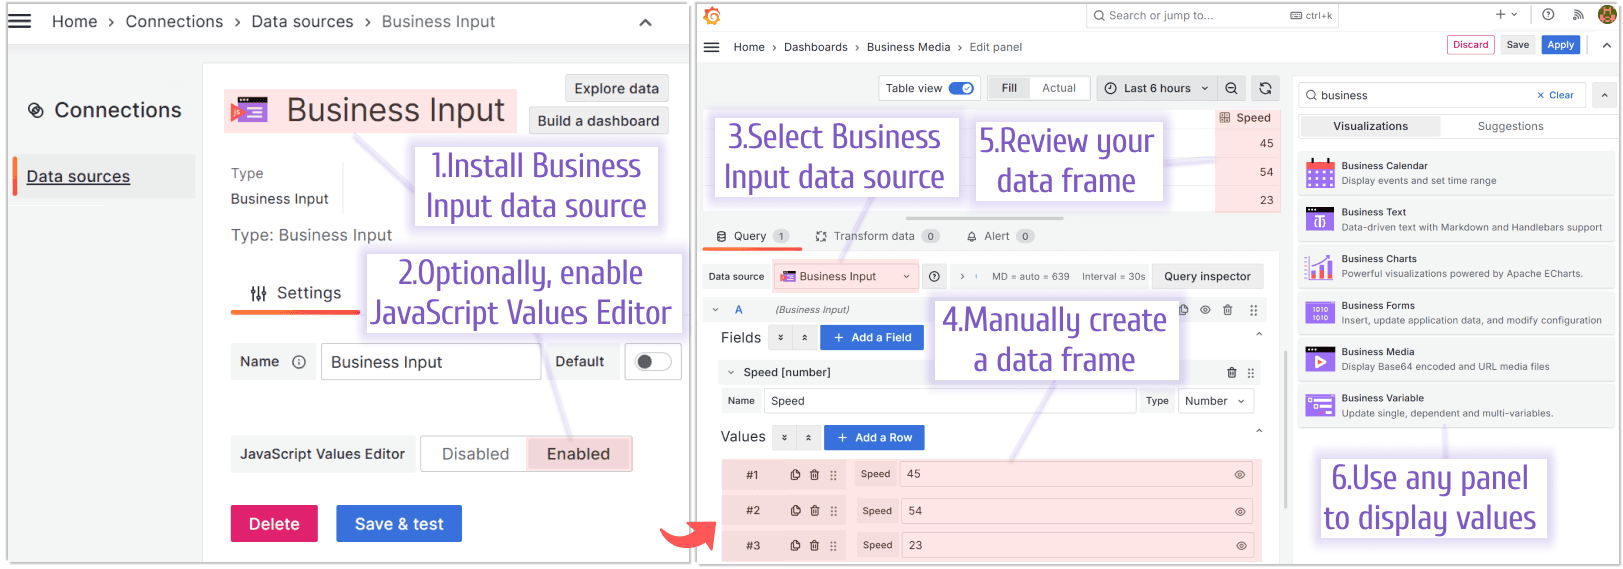This screenshot has height=569, width=1623.
Task: Select the Actual display option
Action: 1059,88
